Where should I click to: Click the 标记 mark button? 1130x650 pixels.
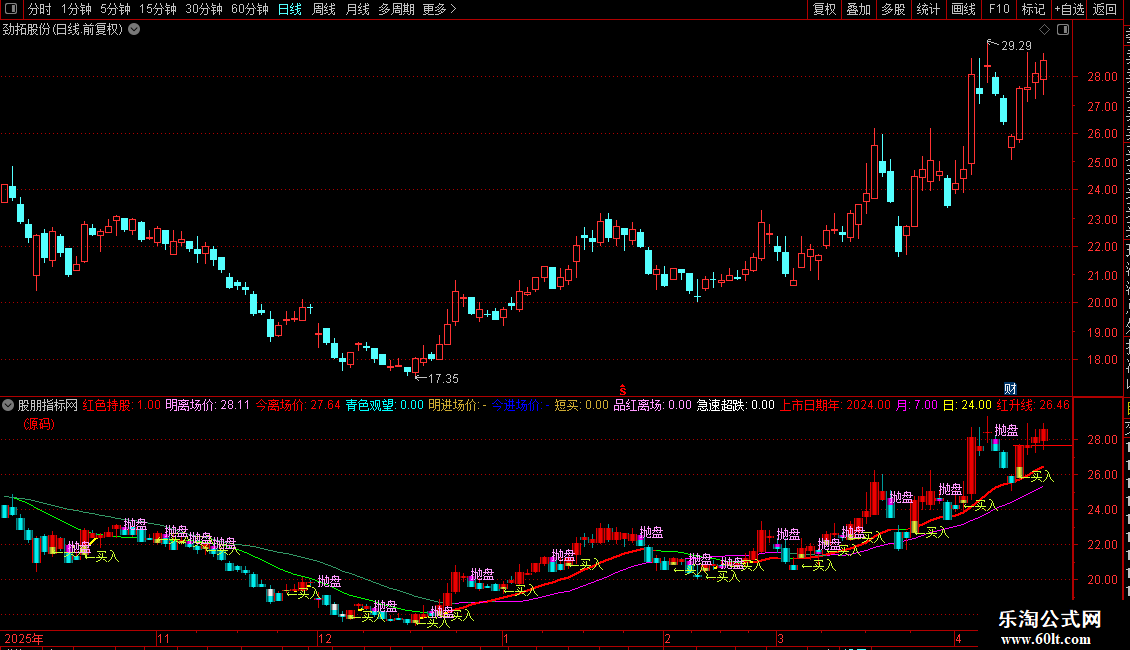[1033, 9]
